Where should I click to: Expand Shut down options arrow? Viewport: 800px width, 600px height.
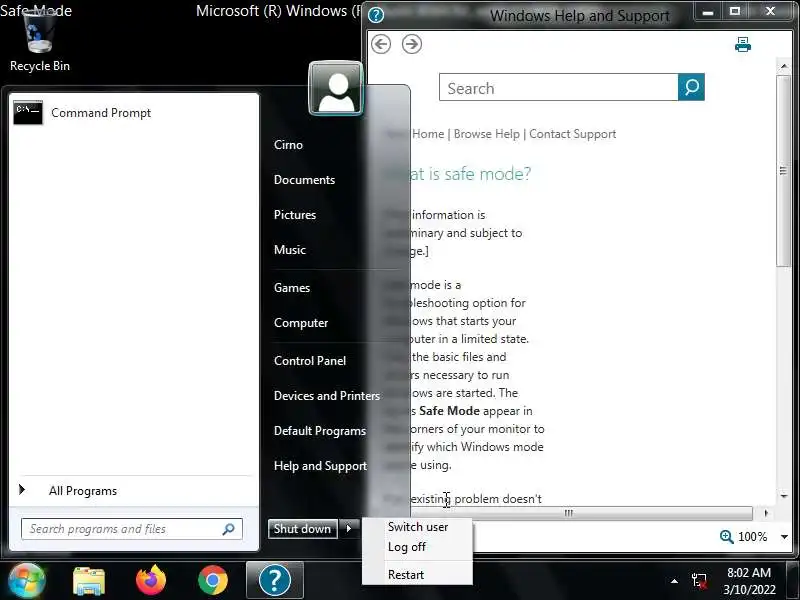349,529
